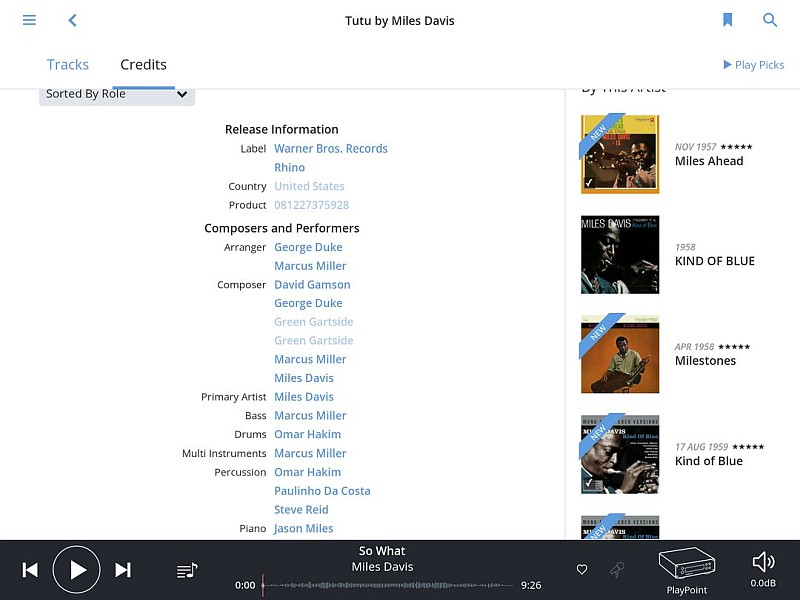This screenshot has width=800, height=600.
Task: Open Jason Miles piano link
Action: [304, 529]
